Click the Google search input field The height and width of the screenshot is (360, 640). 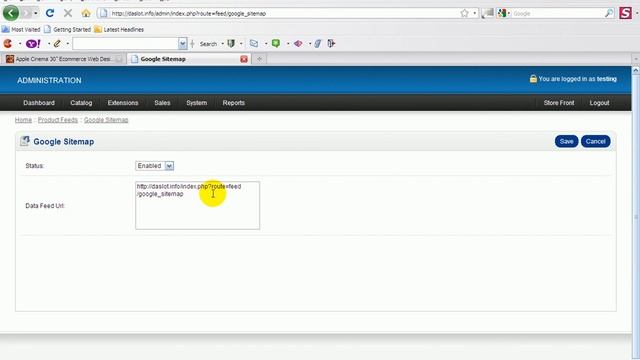(557, 13)
